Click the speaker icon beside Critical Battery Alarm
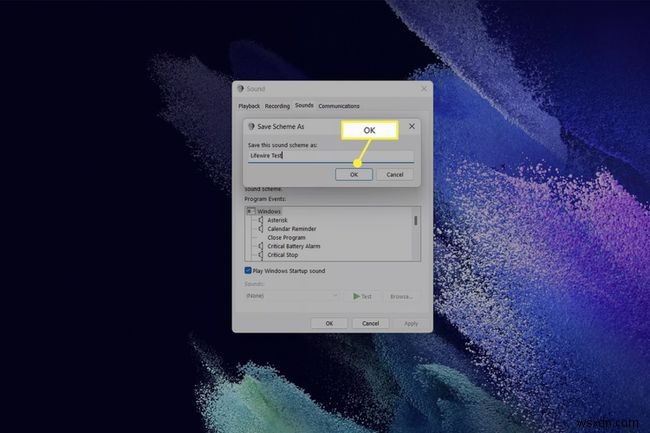 click(261, 246)
